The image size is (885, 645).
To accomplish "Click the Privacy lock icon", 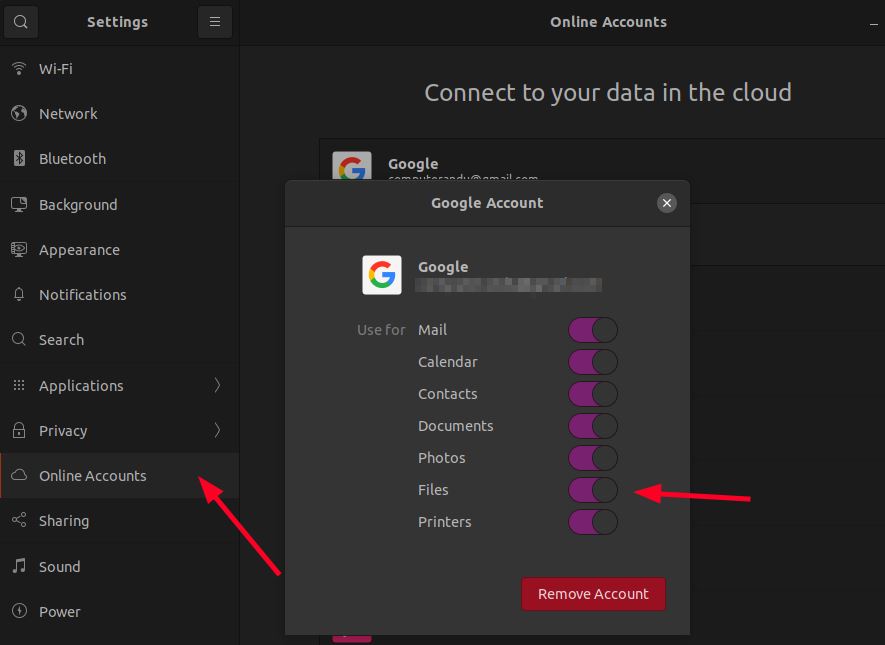I will click(x=19, y=430).
